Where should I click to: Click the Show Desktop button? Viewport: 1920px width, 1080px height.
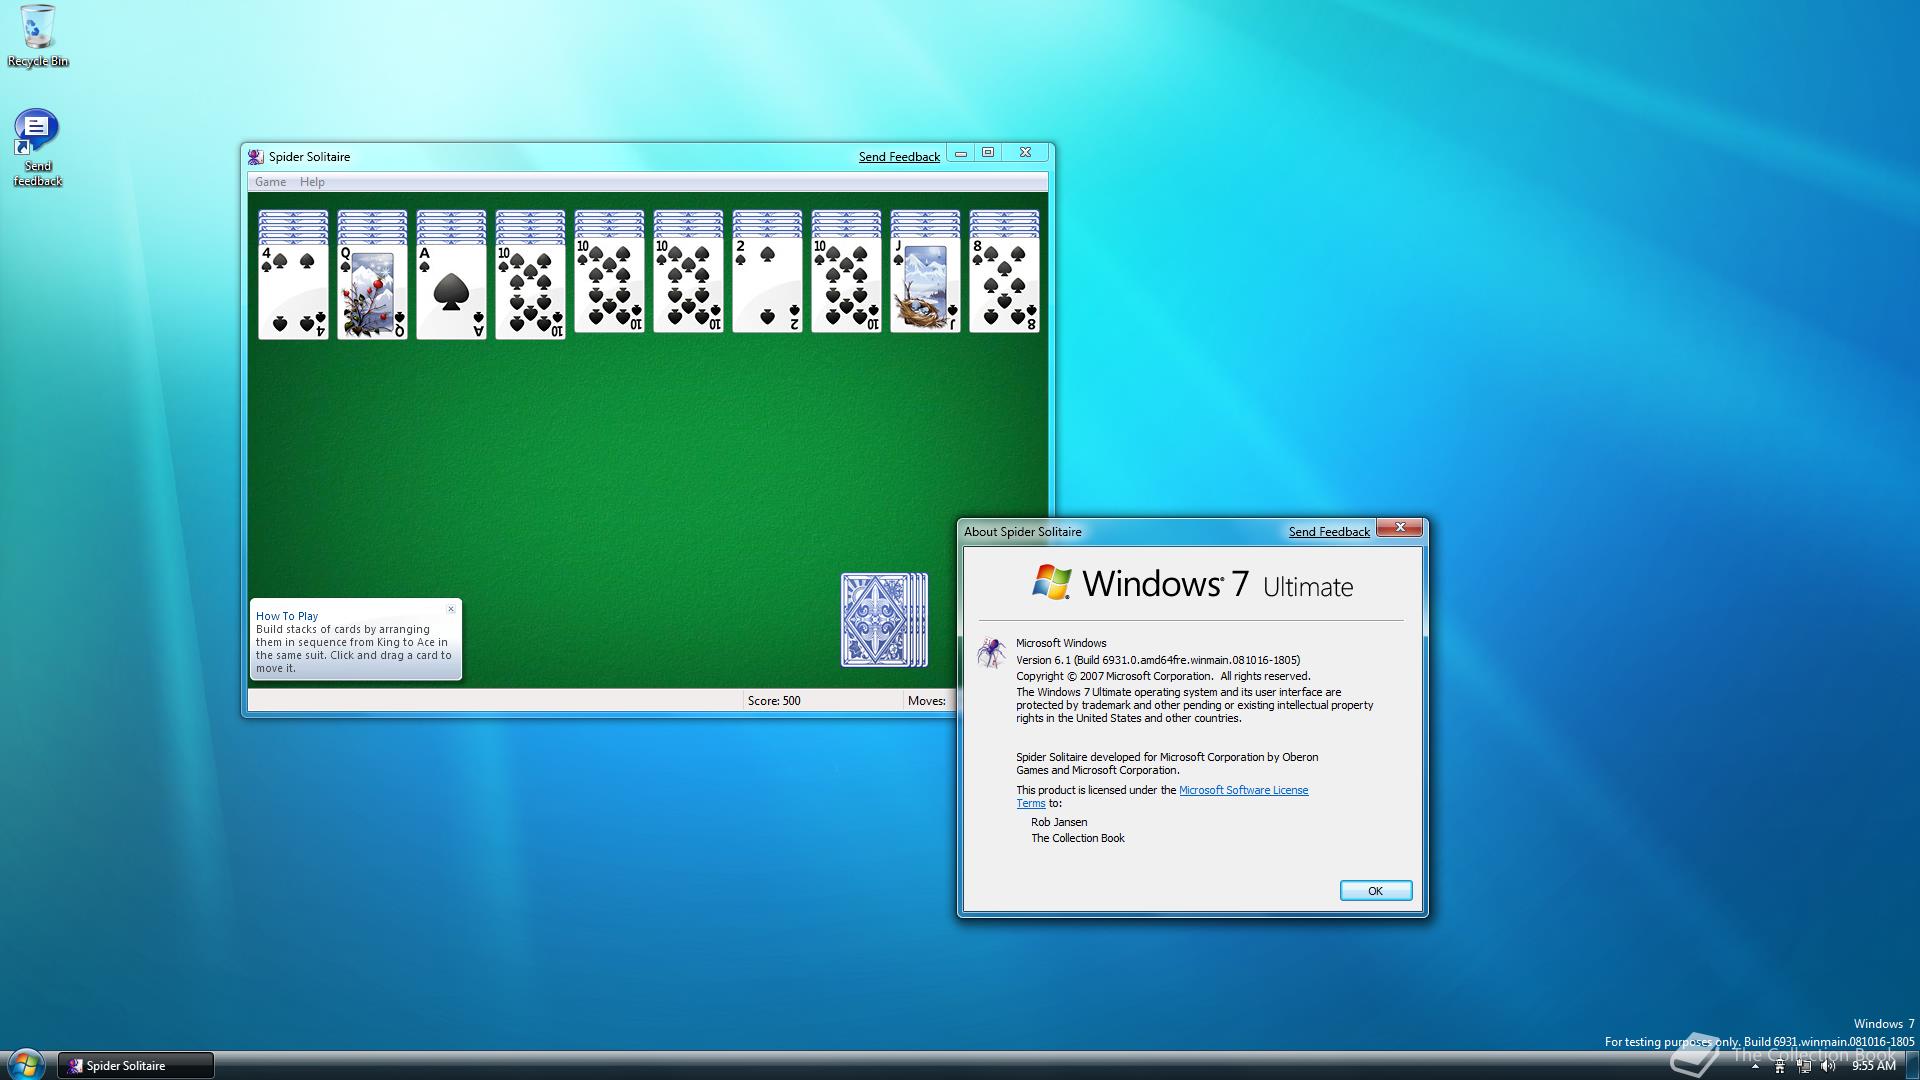1911,1066
